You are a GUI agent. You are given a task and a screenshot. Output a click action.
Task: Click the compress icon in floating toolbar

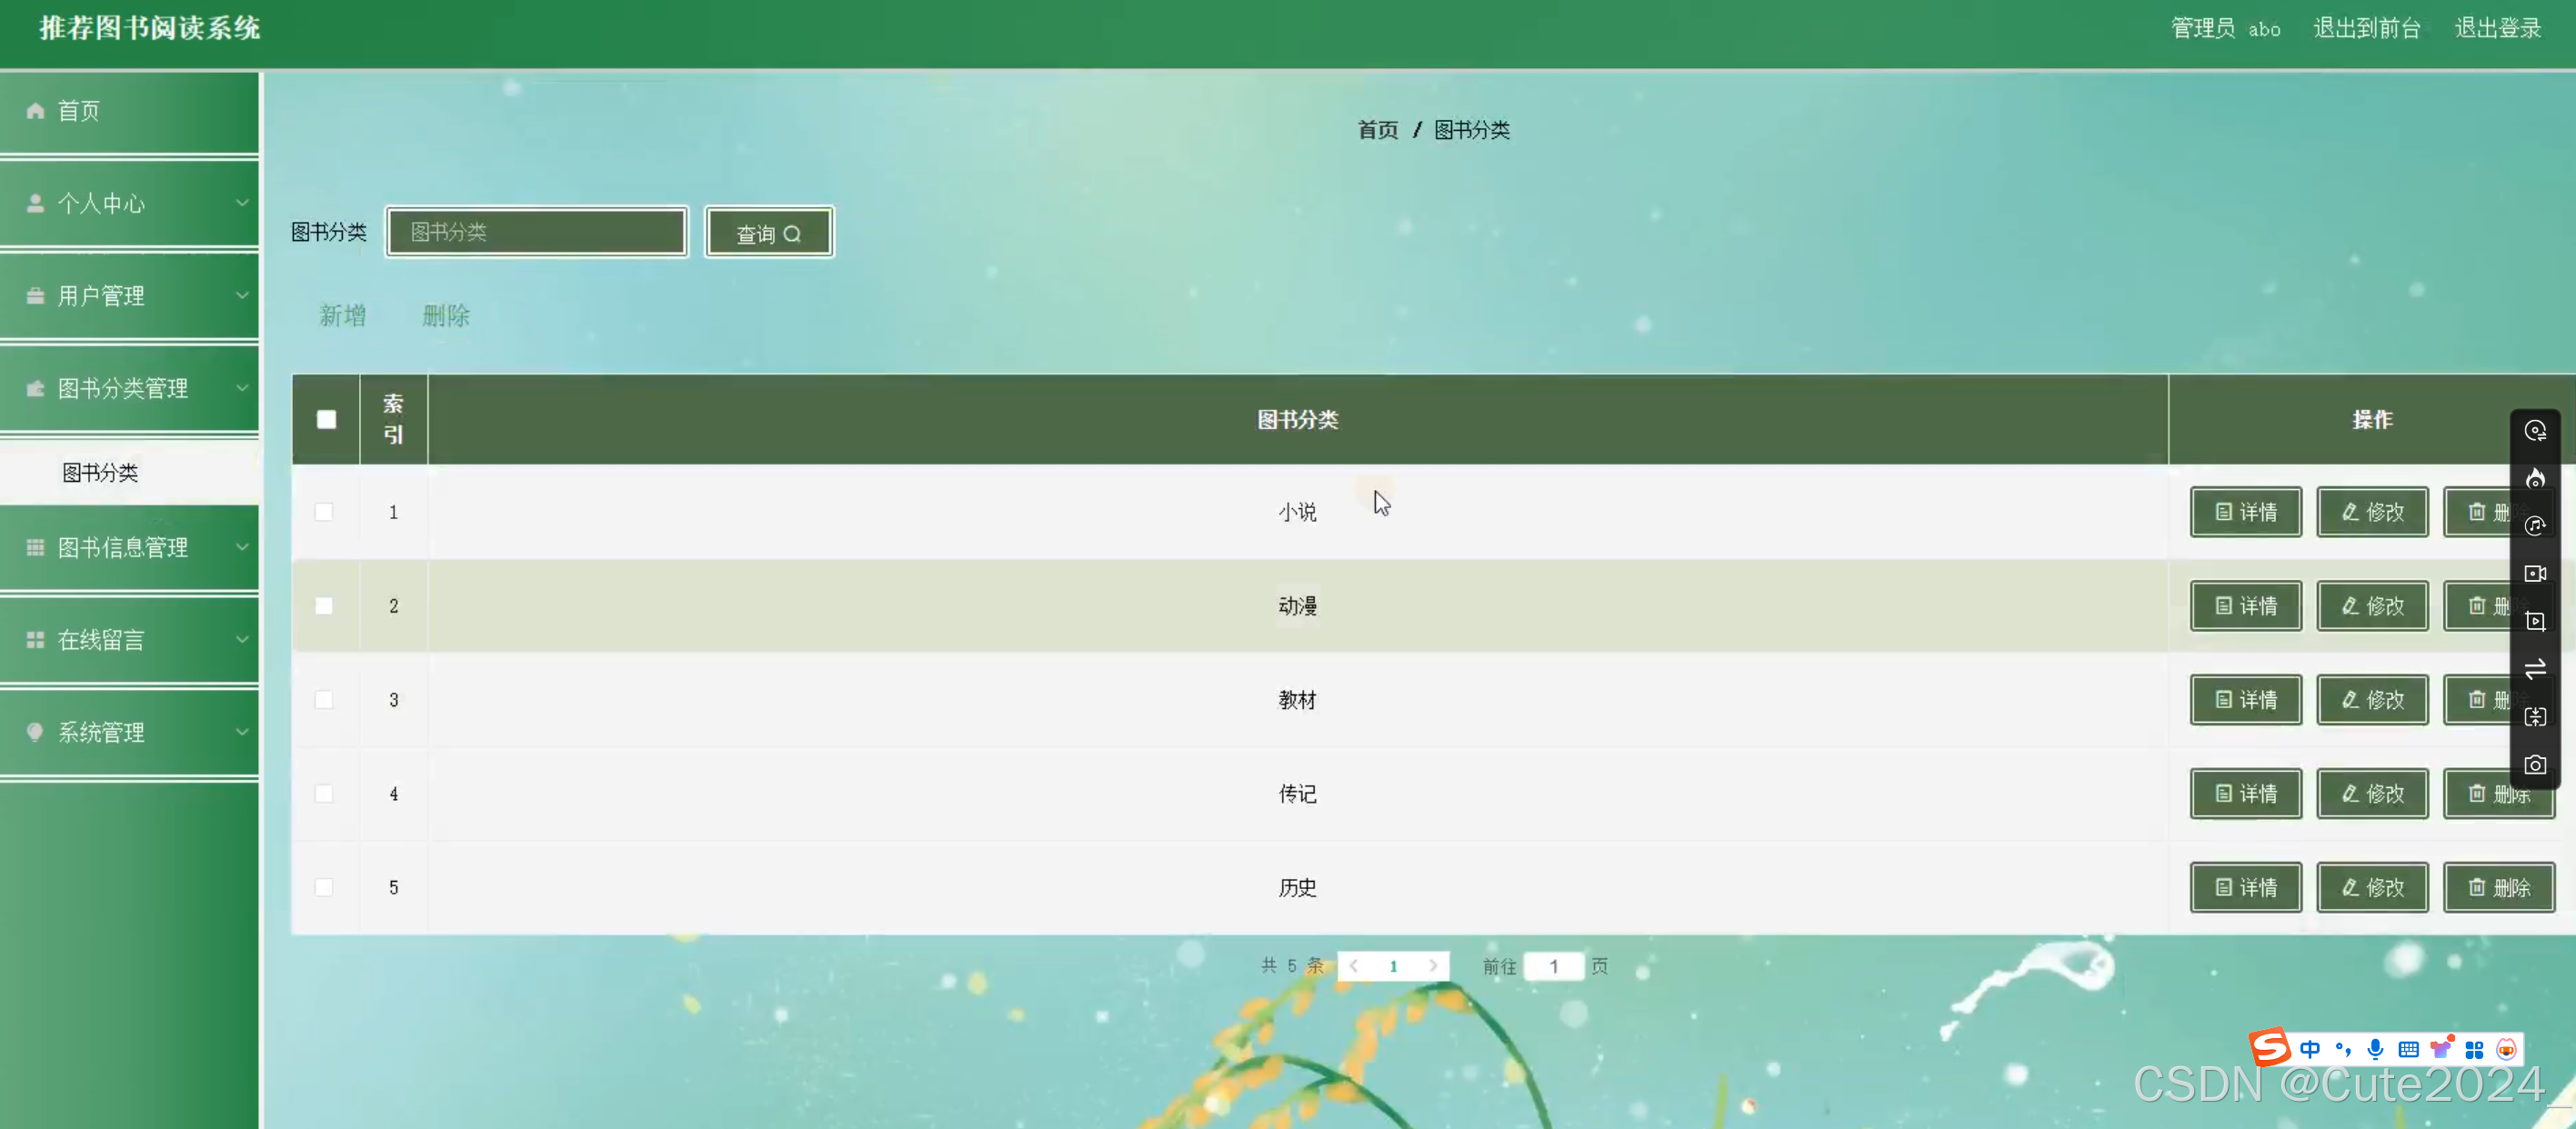(x=2535, y=717)
